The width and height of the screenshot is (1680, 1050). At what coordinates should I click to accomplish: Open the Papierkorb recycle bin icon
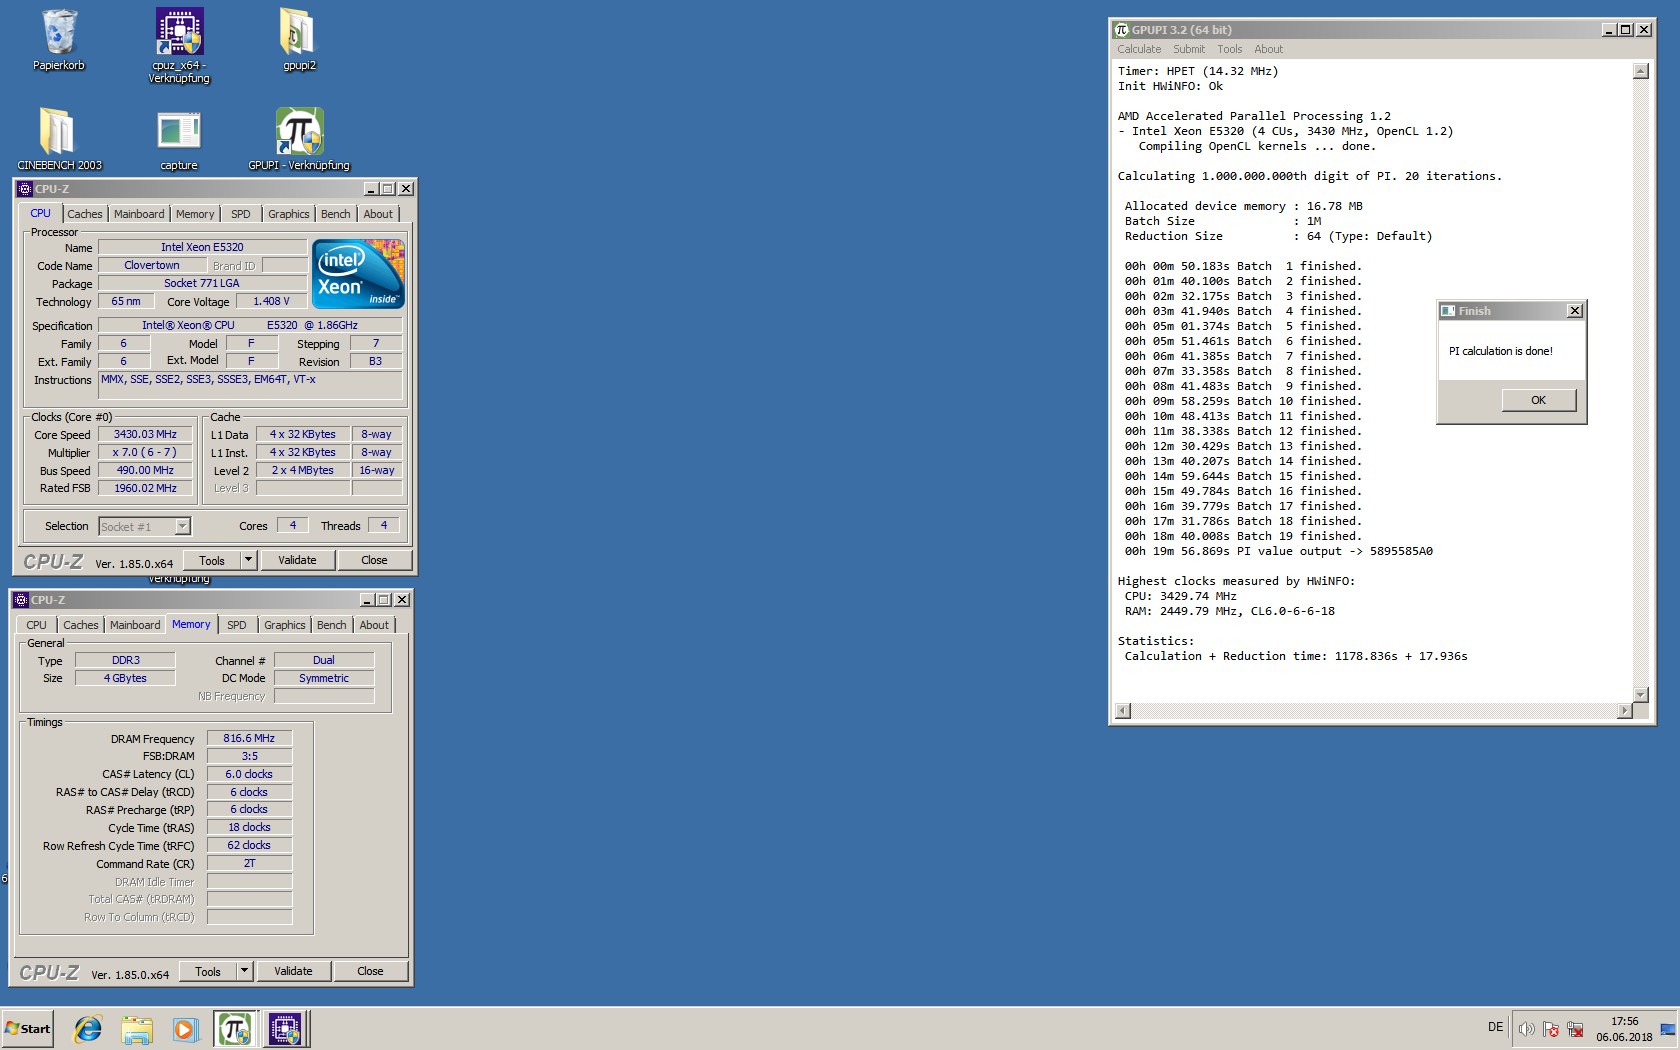pos(59,40)
